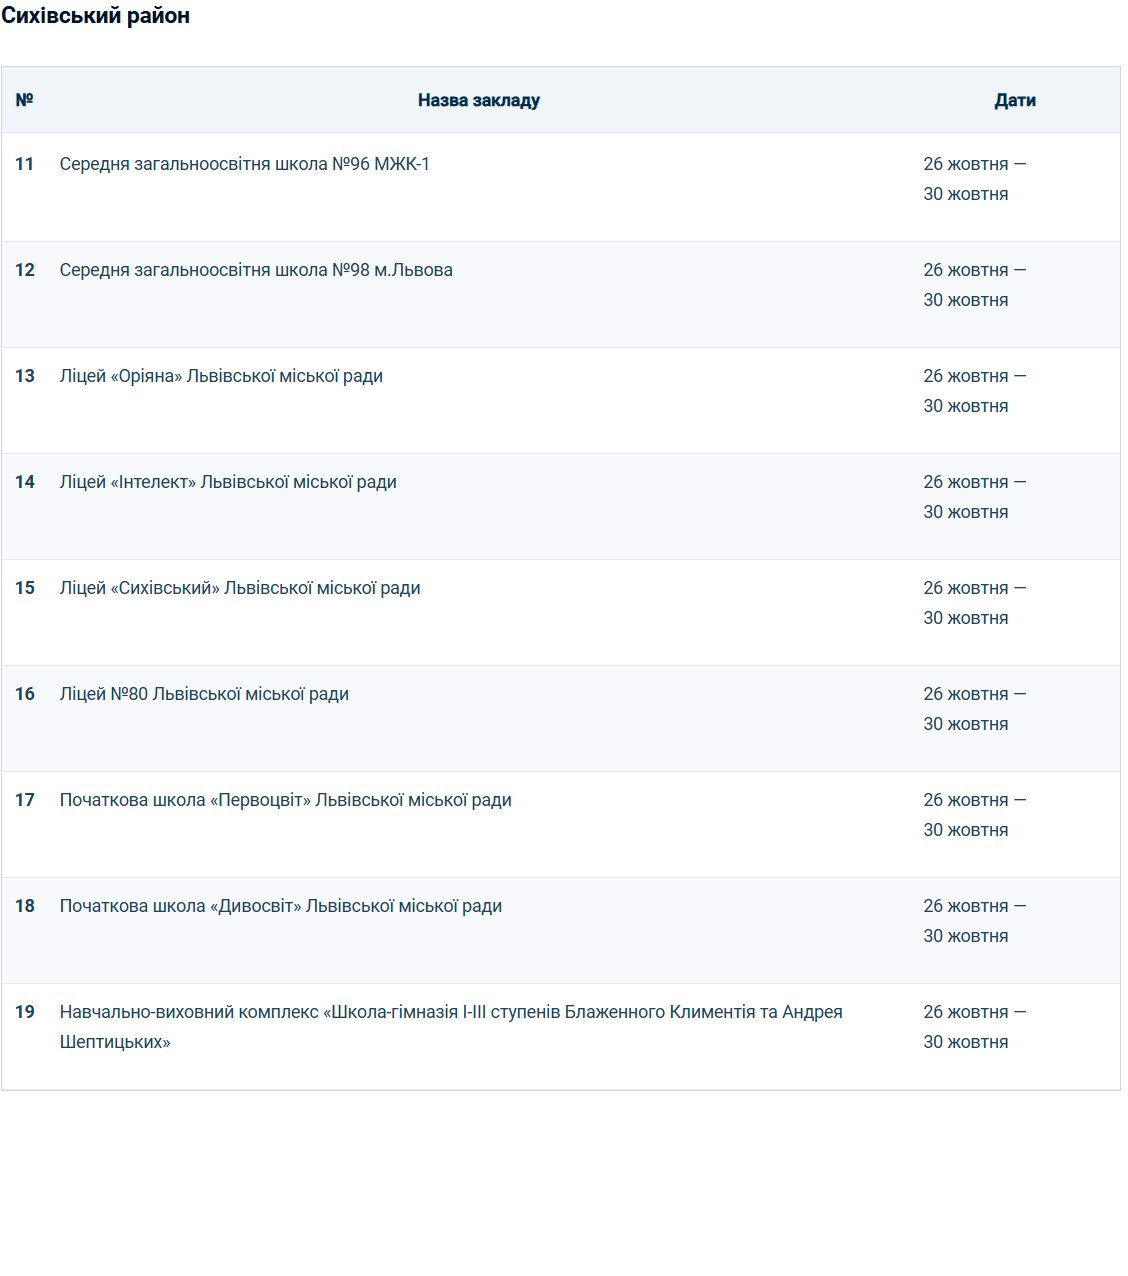Select 'Середня загальноосвітня школа №96 МЖК-1'
The image size is (1128, 1276).
pyautogui.click(x=245, y=164)
